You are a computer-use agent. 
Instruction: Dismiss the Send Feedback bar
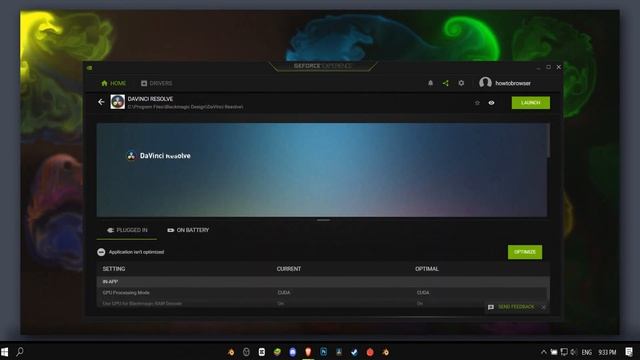pos(543,307)
